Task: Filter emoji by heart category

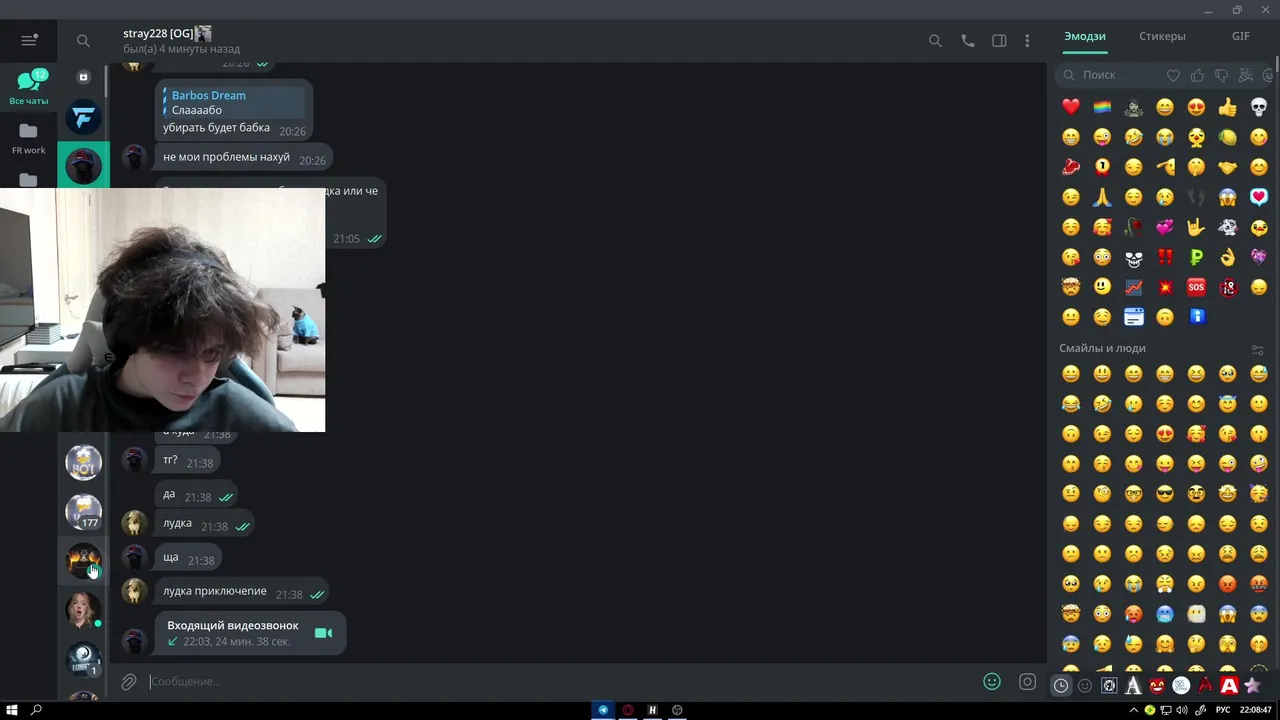Action: (x=1173, y=75)
